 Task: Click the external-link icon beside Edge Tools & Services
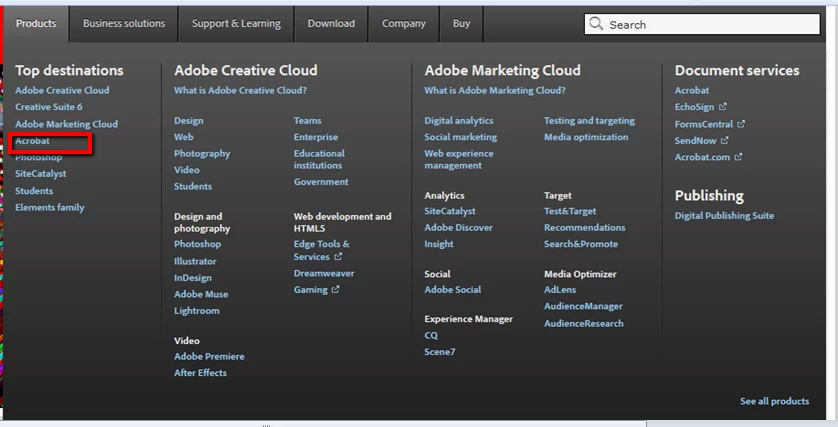click(338, 257)
